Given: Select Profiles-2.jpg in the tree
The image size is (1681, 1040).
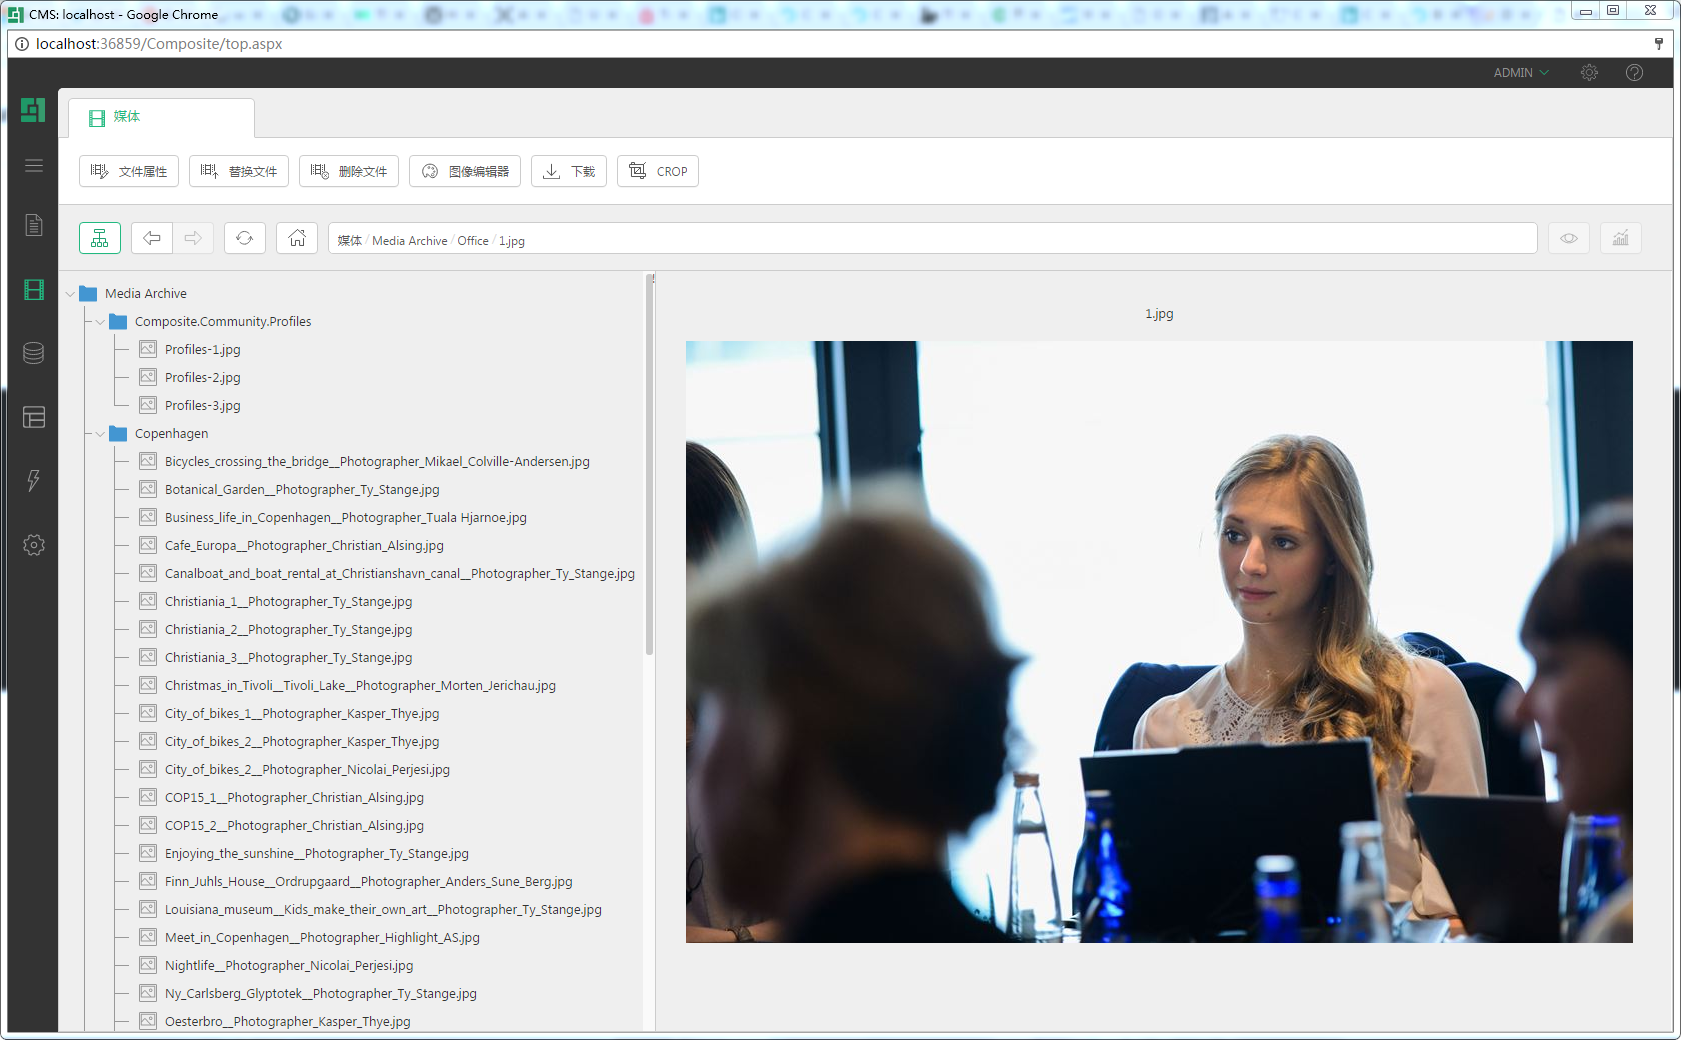Looking at the screenshot, I should click(202, 378).
